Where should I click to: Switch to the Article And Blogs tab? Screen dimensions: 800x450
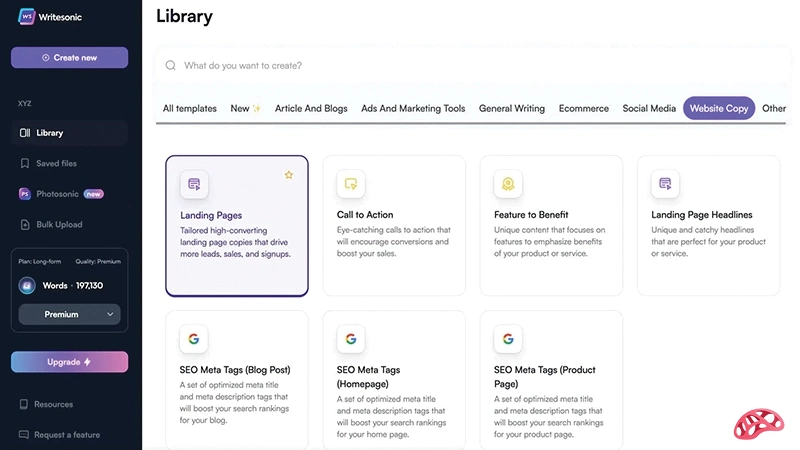coord(311,109)
